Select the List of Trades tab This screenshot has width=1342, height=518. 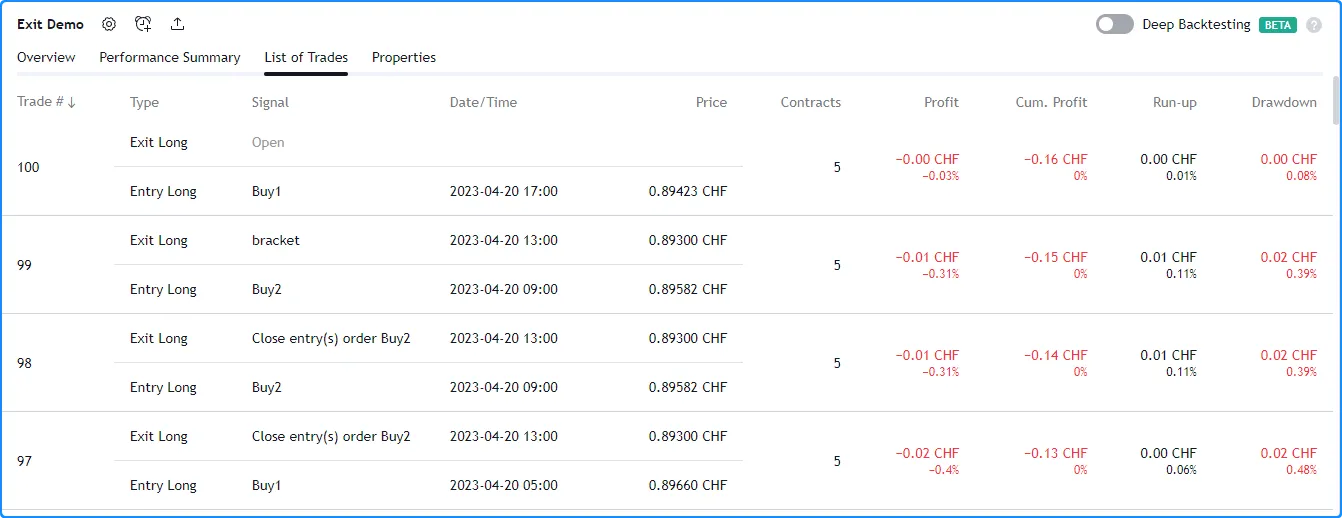coord(306,57)
